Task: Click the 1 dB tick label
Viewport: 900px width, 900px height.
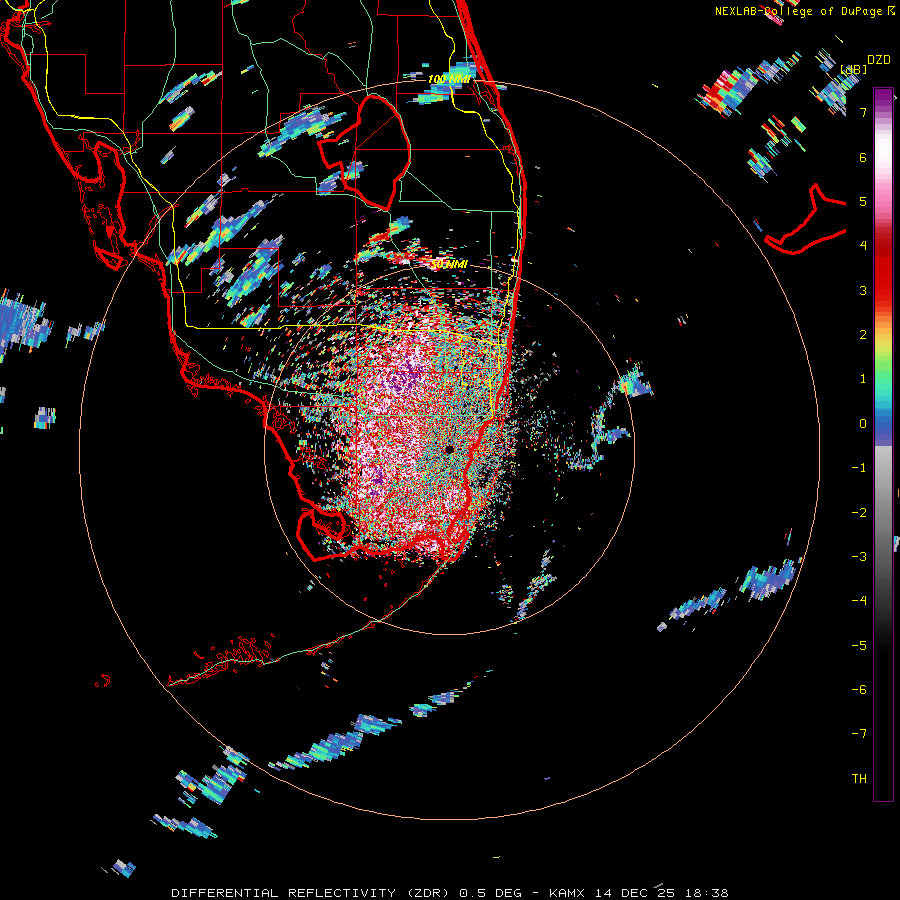Action: 863,379
